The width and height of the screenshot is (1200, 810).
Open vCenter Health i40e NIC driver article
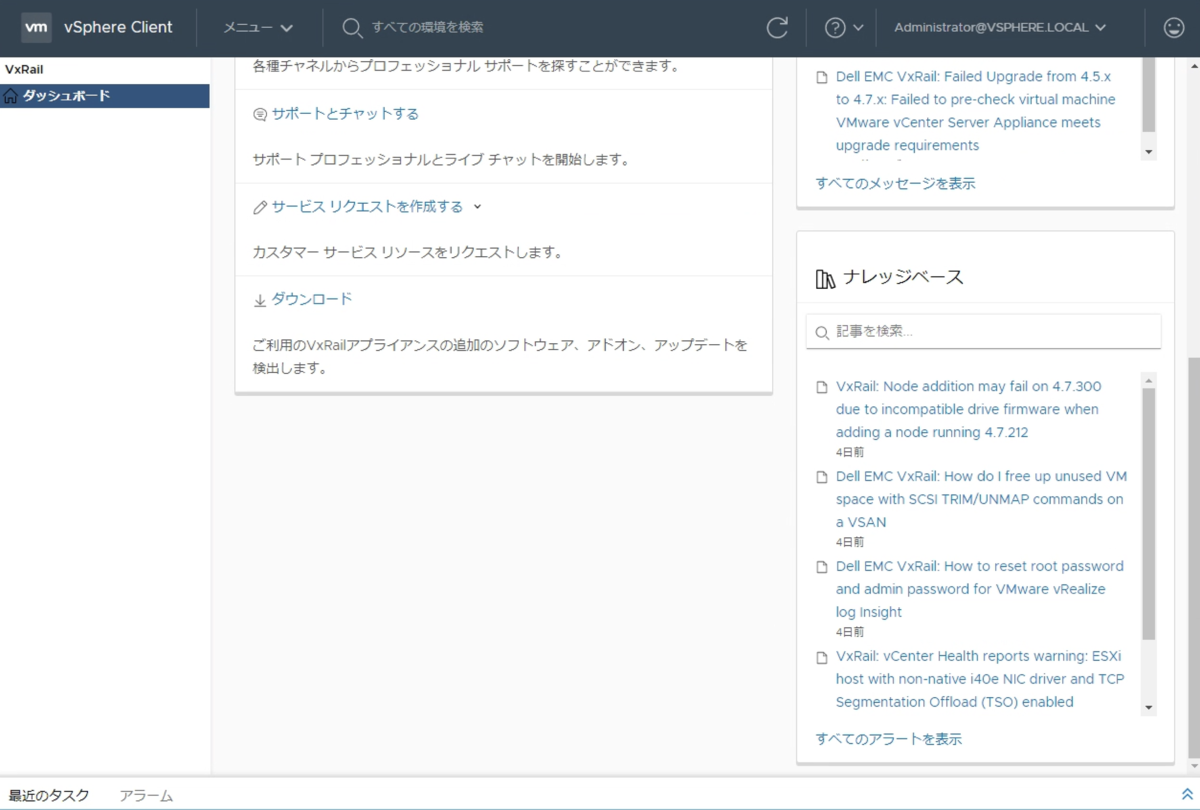coord(980,679)
